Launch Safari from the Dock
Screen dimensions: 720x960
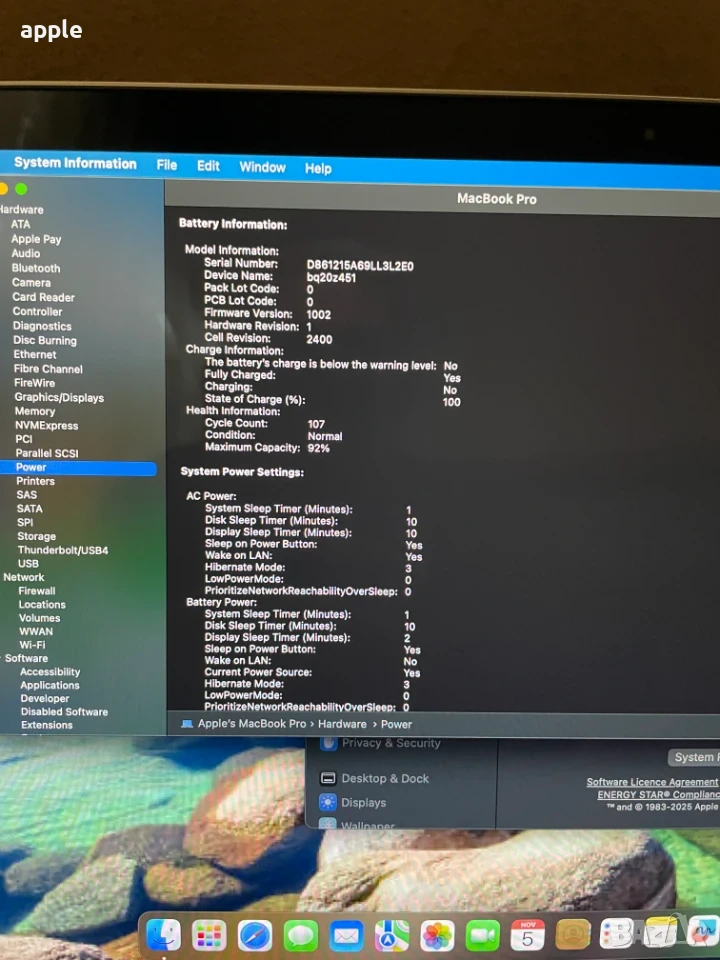point(255,936)
